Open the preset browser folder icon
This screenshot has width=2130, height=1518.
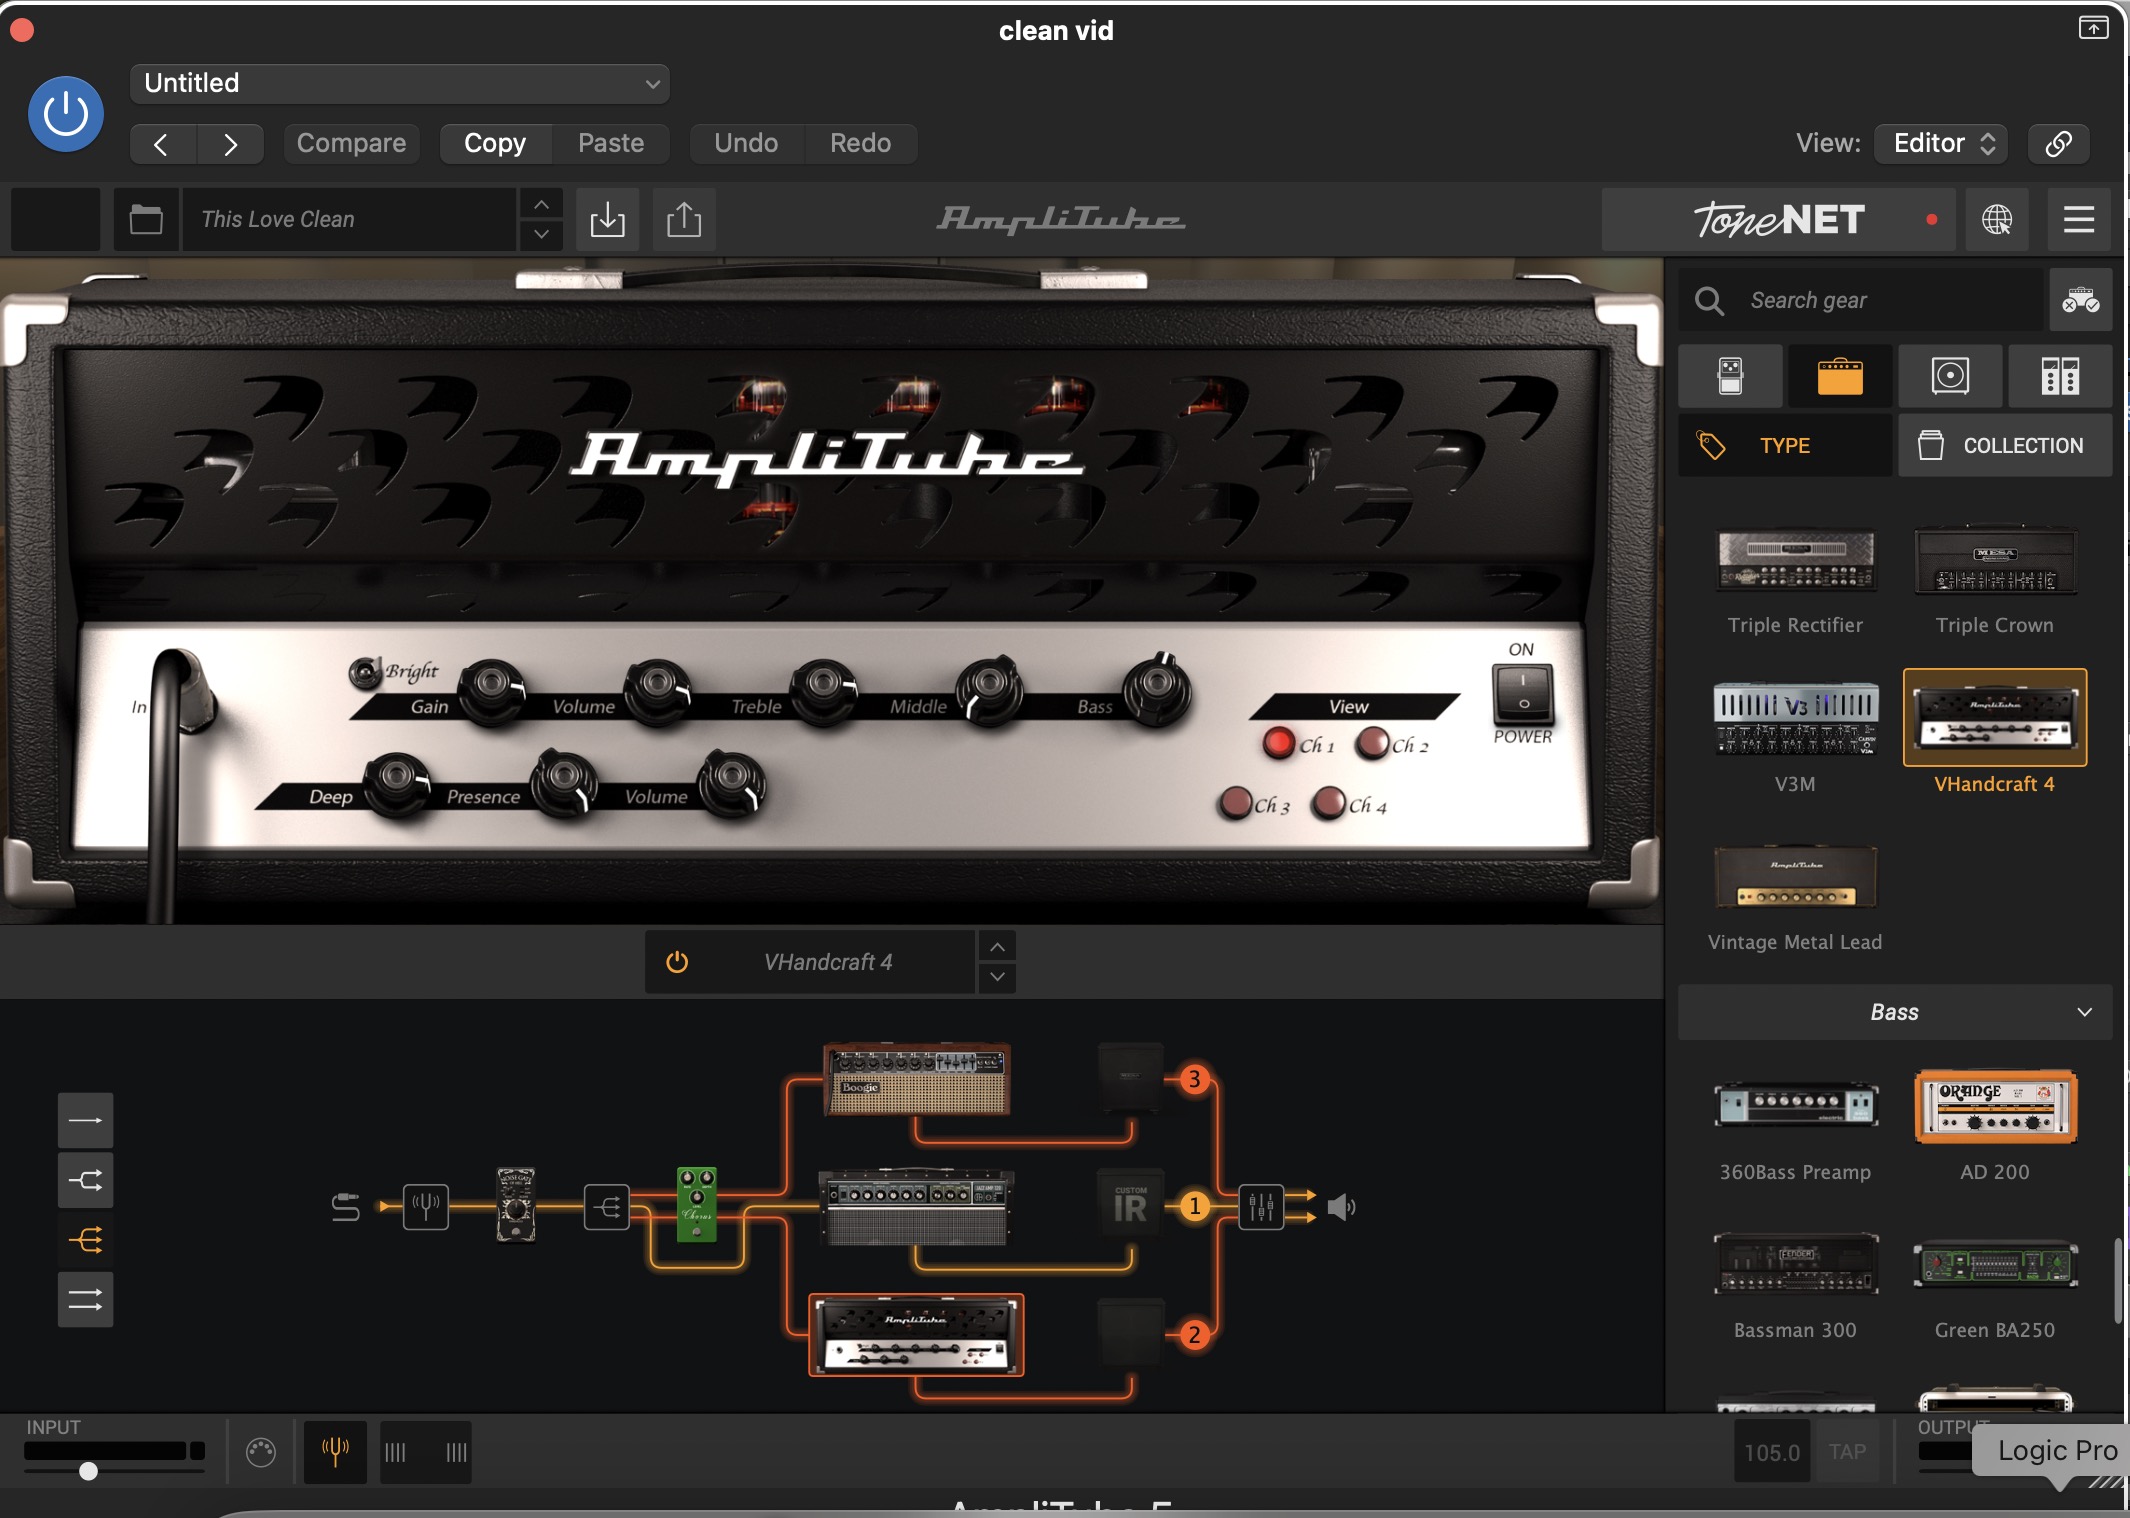(x=146, y=219)
